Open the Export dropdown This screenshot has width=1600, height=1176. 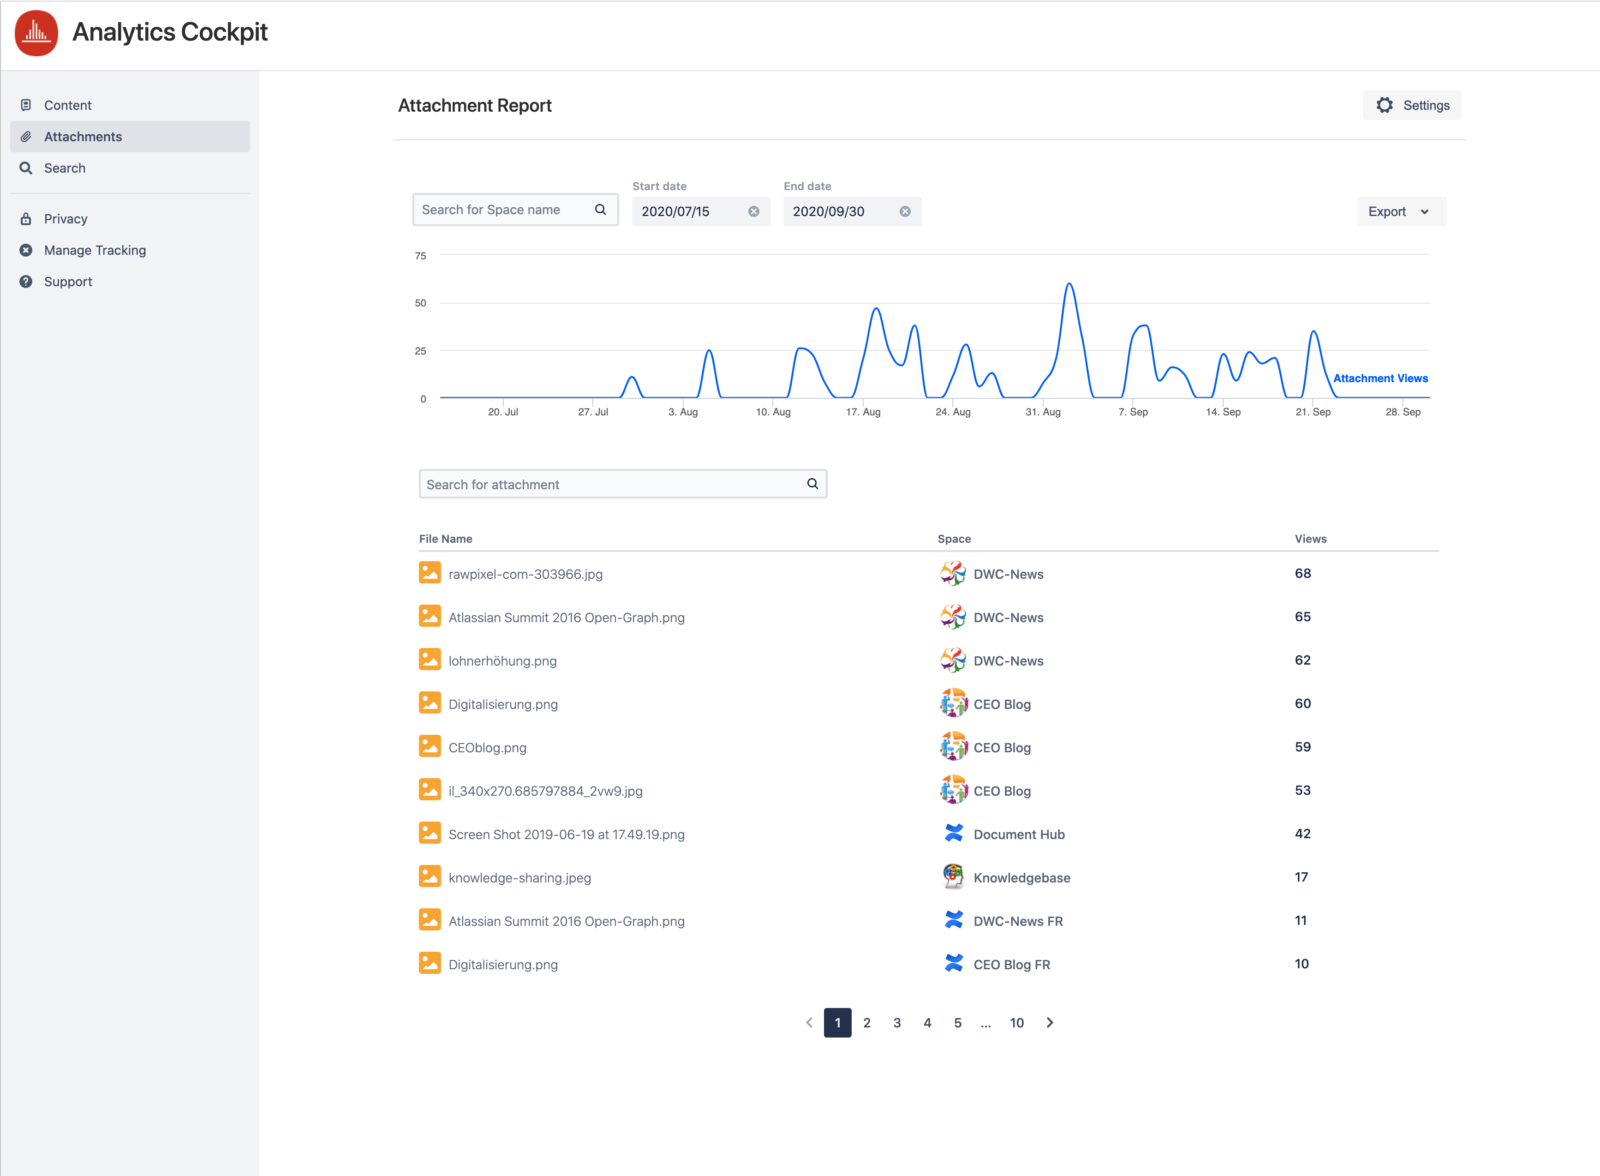1400,211
